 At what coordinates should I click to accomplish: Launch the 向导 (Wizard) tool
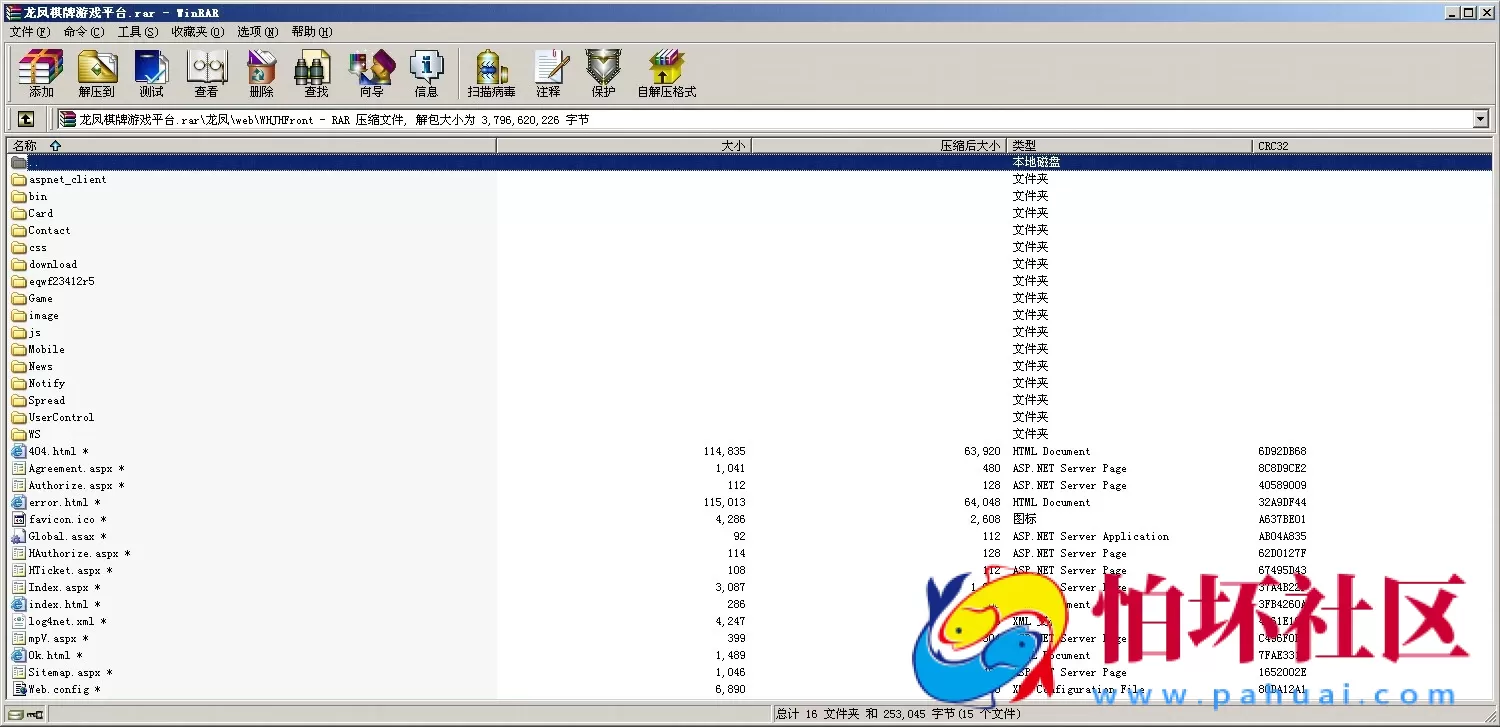pyautogui.click(x=371, y=74)
